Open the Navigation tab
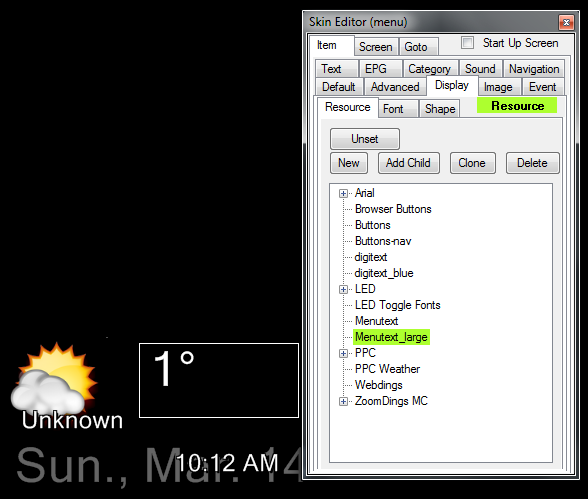The height and width of the screenshot is (499, 588). (534, 69)
